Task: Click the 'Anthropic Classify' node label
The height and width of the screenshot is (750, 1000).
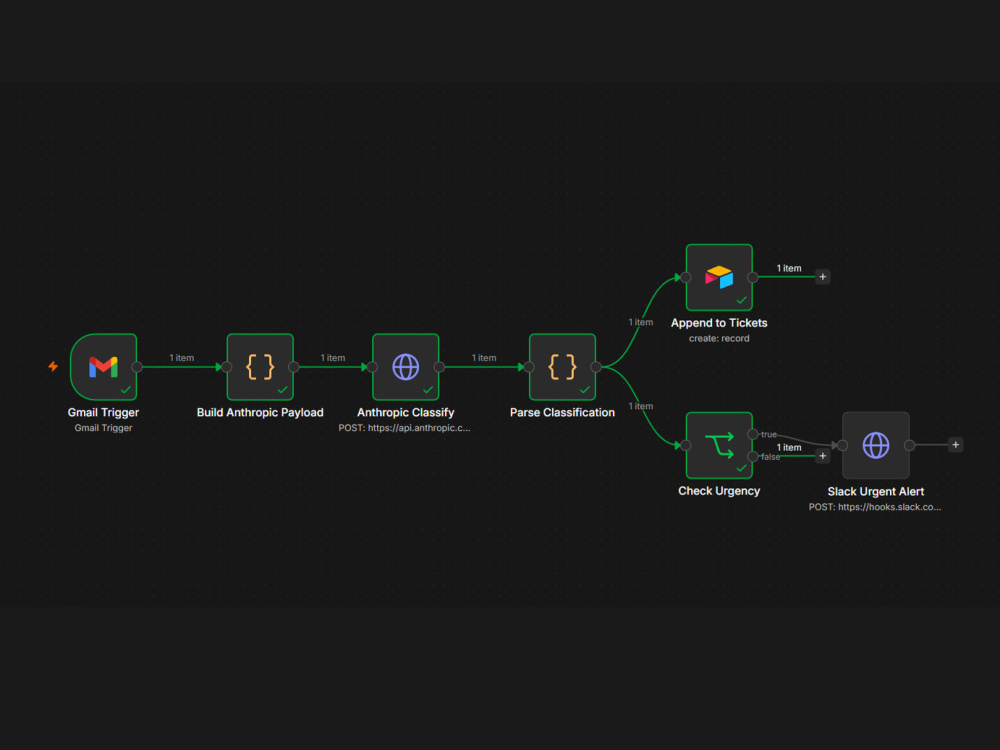Action: click(406, 413)
